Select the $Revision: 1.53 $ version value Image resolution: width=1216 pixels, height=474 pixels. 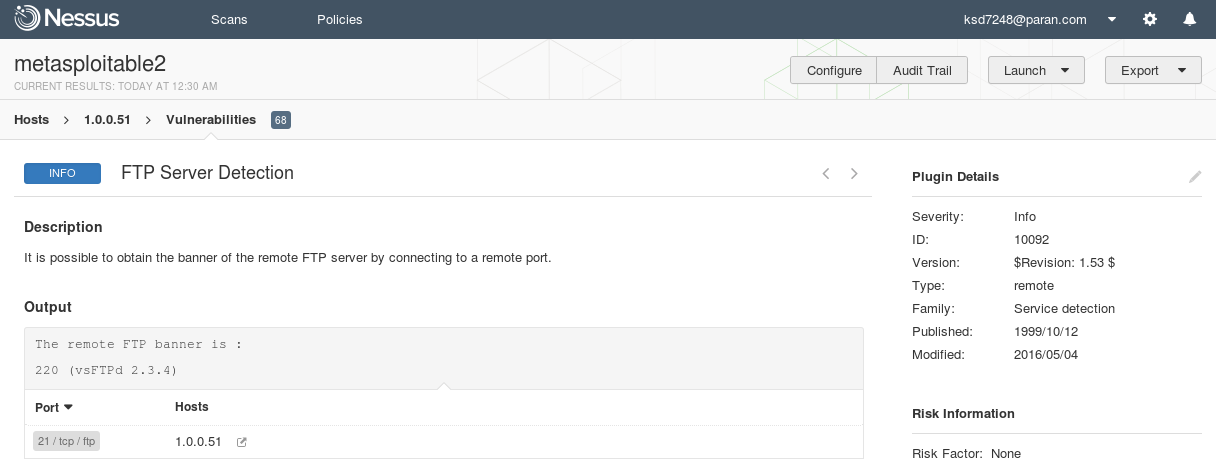click(x=1064, y=262)
